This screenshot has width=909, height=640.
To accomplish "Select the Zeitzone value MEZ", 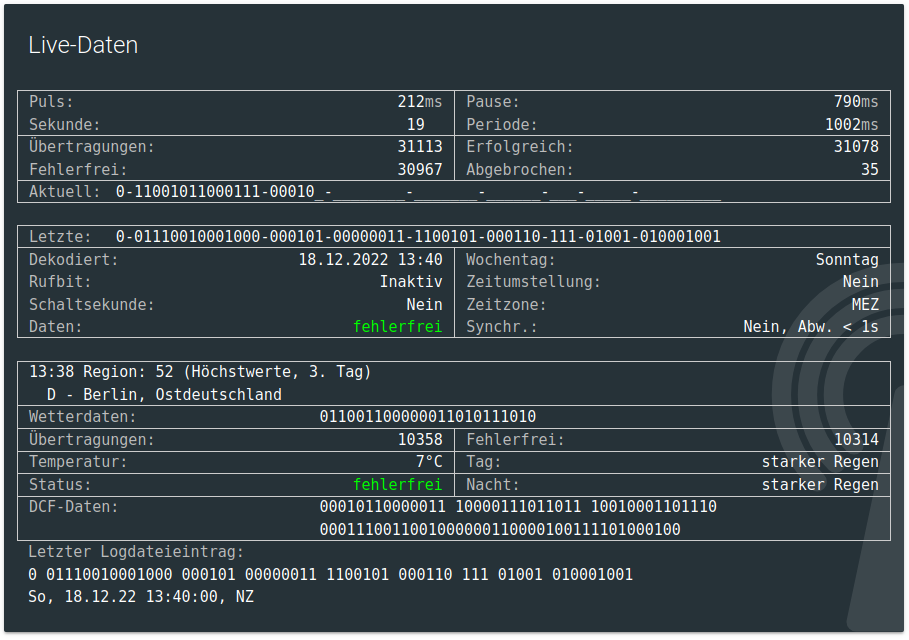I will (865, 305).
